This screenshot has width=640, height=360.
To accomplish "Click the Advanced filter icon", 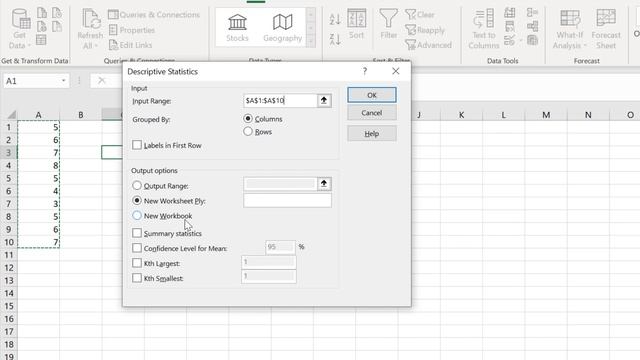I will 410,45.
